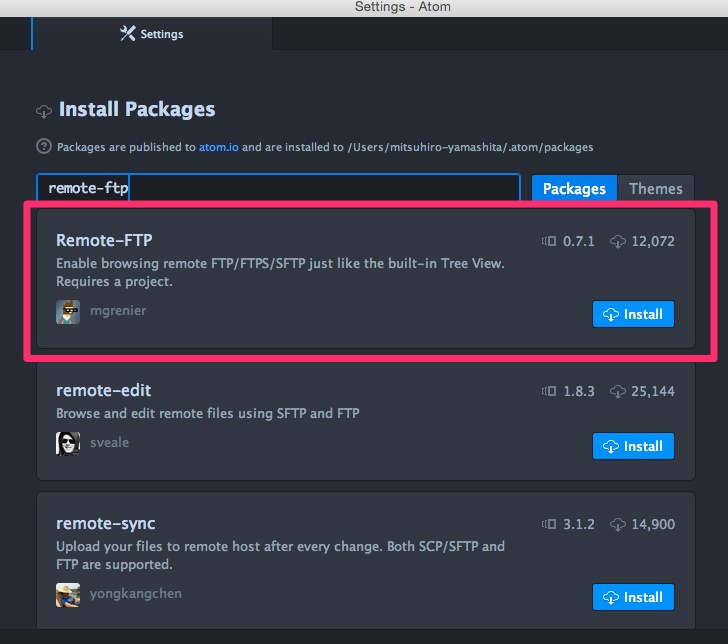Screen dimensions: 728x644
Task: Install the Remote-FTP package
Action: pos(633,314)
